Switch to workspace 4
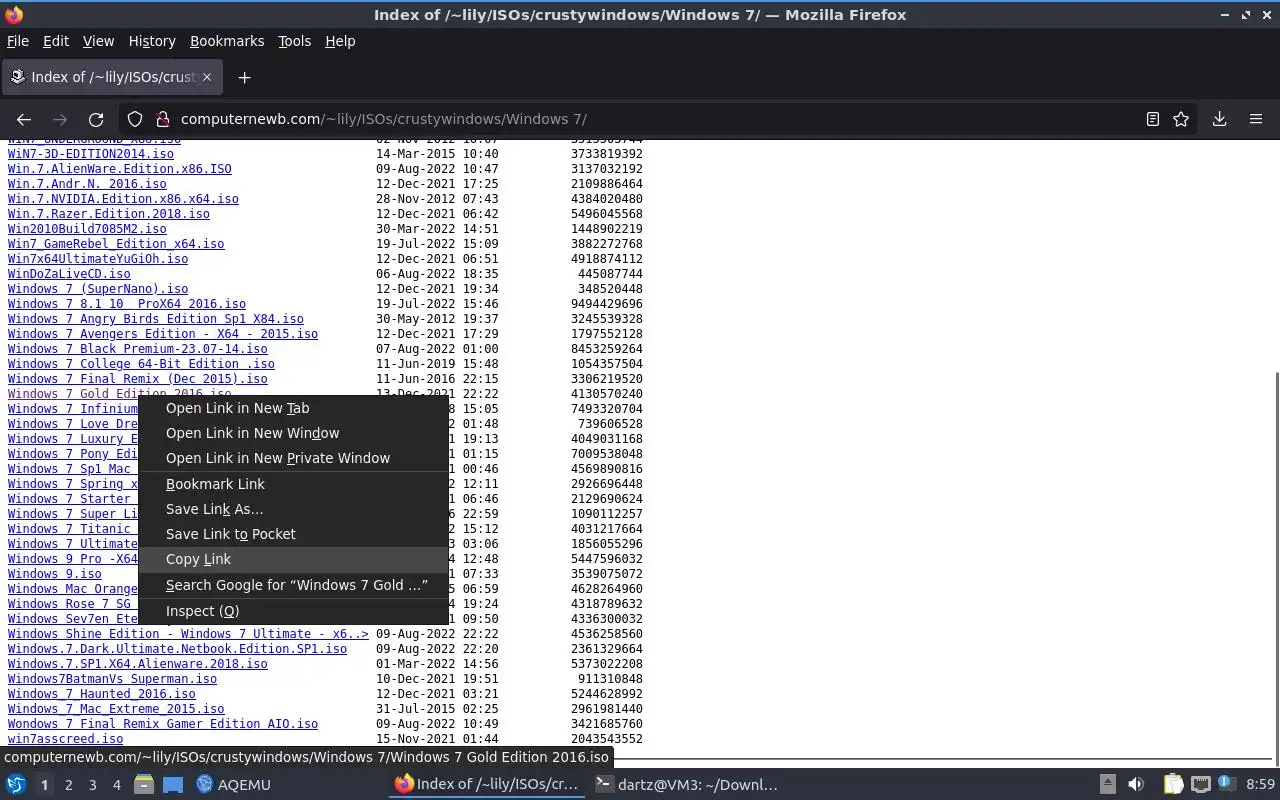 click(116, 785)
